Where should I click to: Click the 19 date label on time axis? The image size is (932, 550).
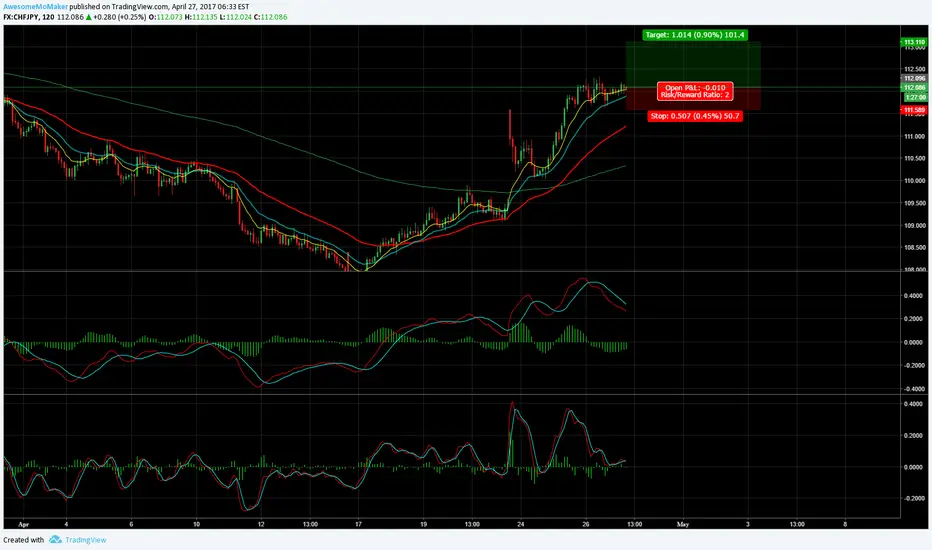pyautogui.click(x=423, y=524)
